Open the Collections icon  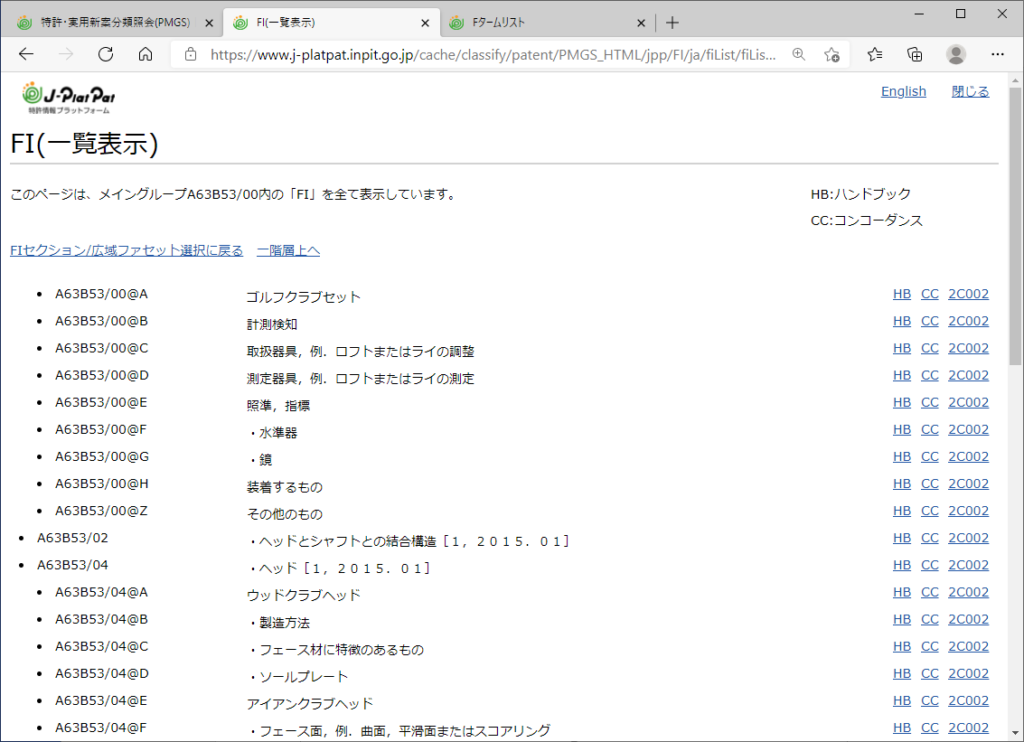(914, 54)
